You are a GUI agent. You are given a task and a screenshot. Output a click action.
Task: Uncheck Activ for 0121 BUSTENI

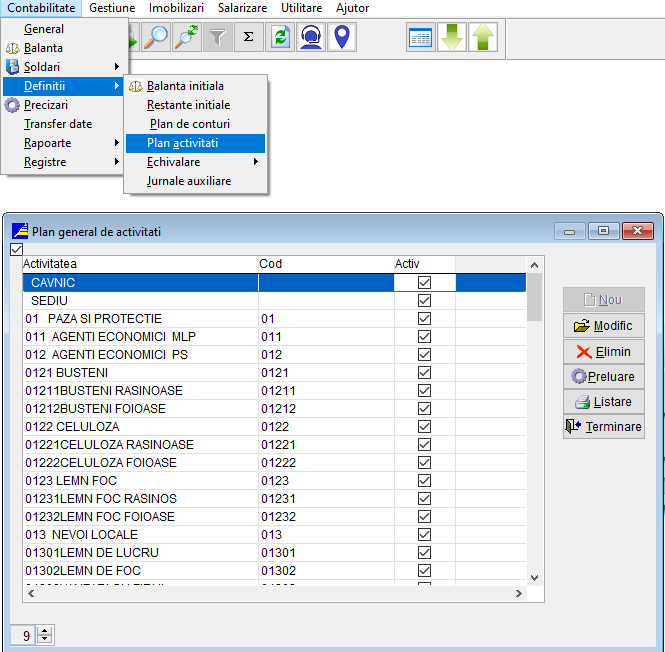(x=424, y=373)
